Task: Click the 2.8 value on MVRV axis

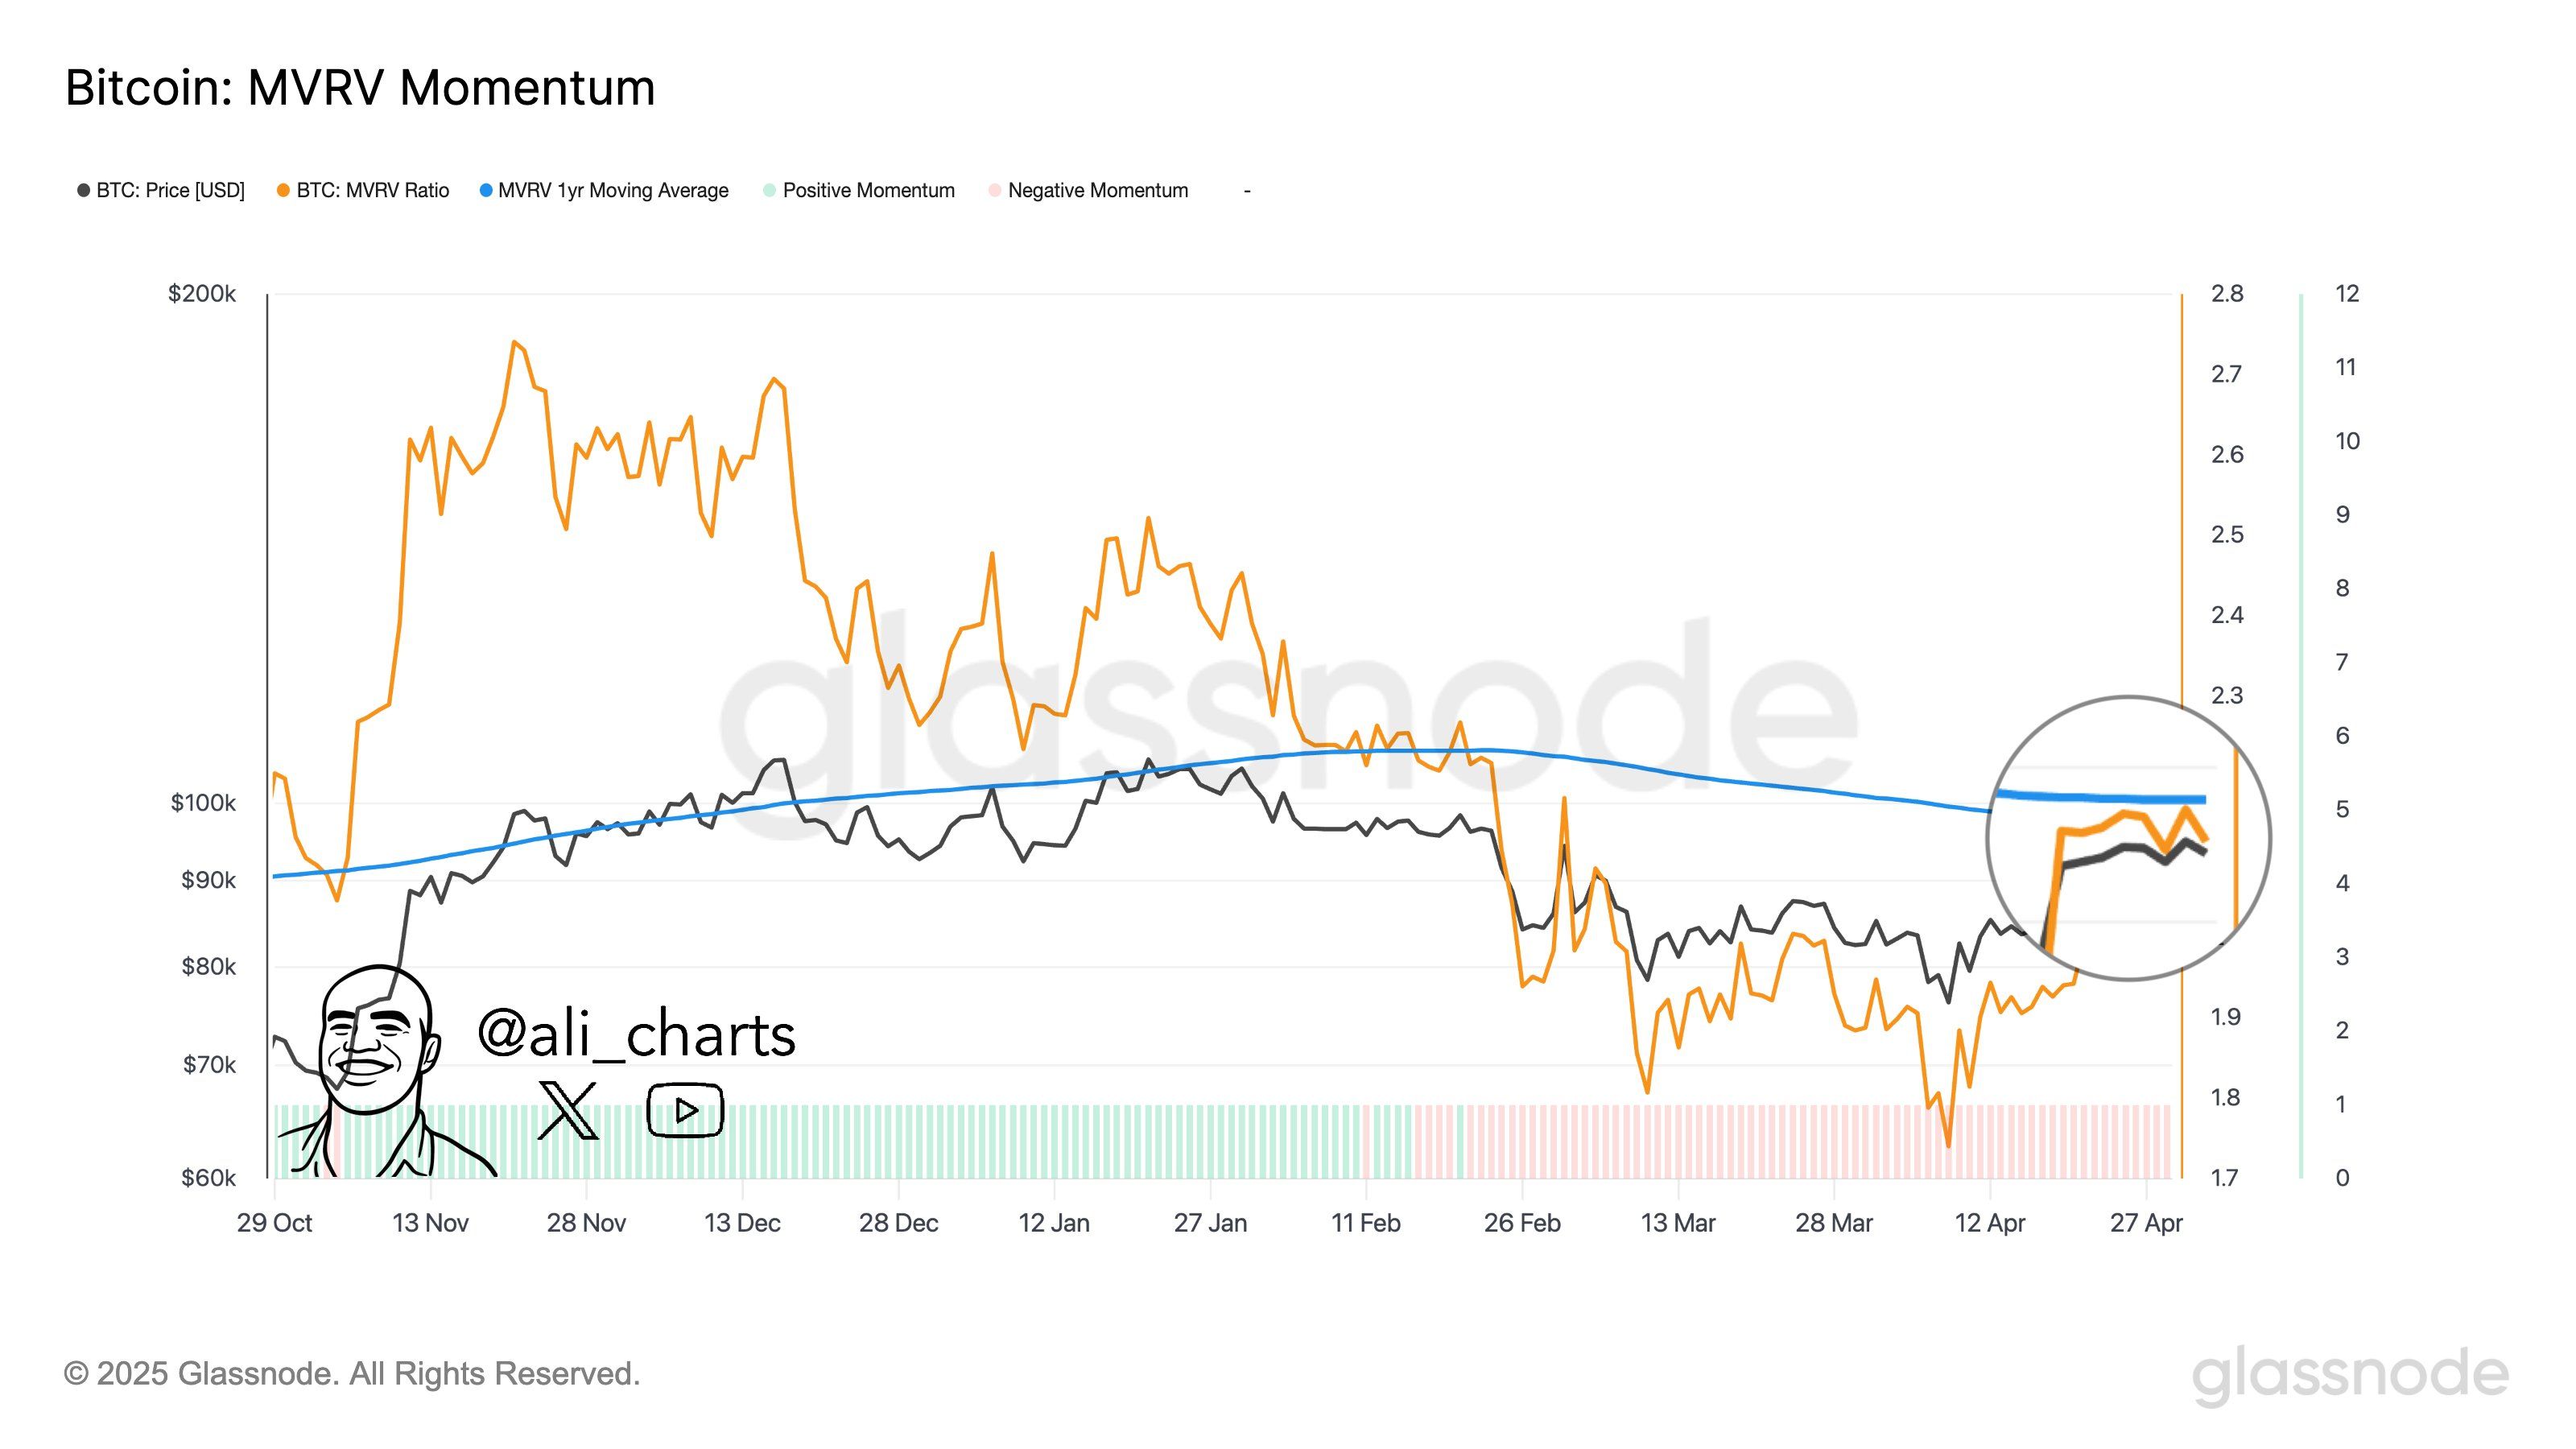Action: point(2227,294)
